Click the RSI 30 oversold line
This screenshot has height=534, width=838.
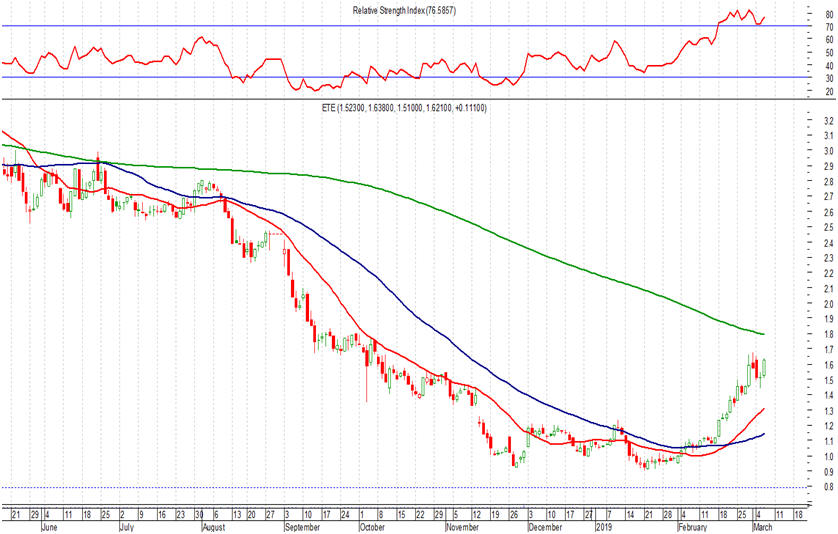(x=404, y=77)
